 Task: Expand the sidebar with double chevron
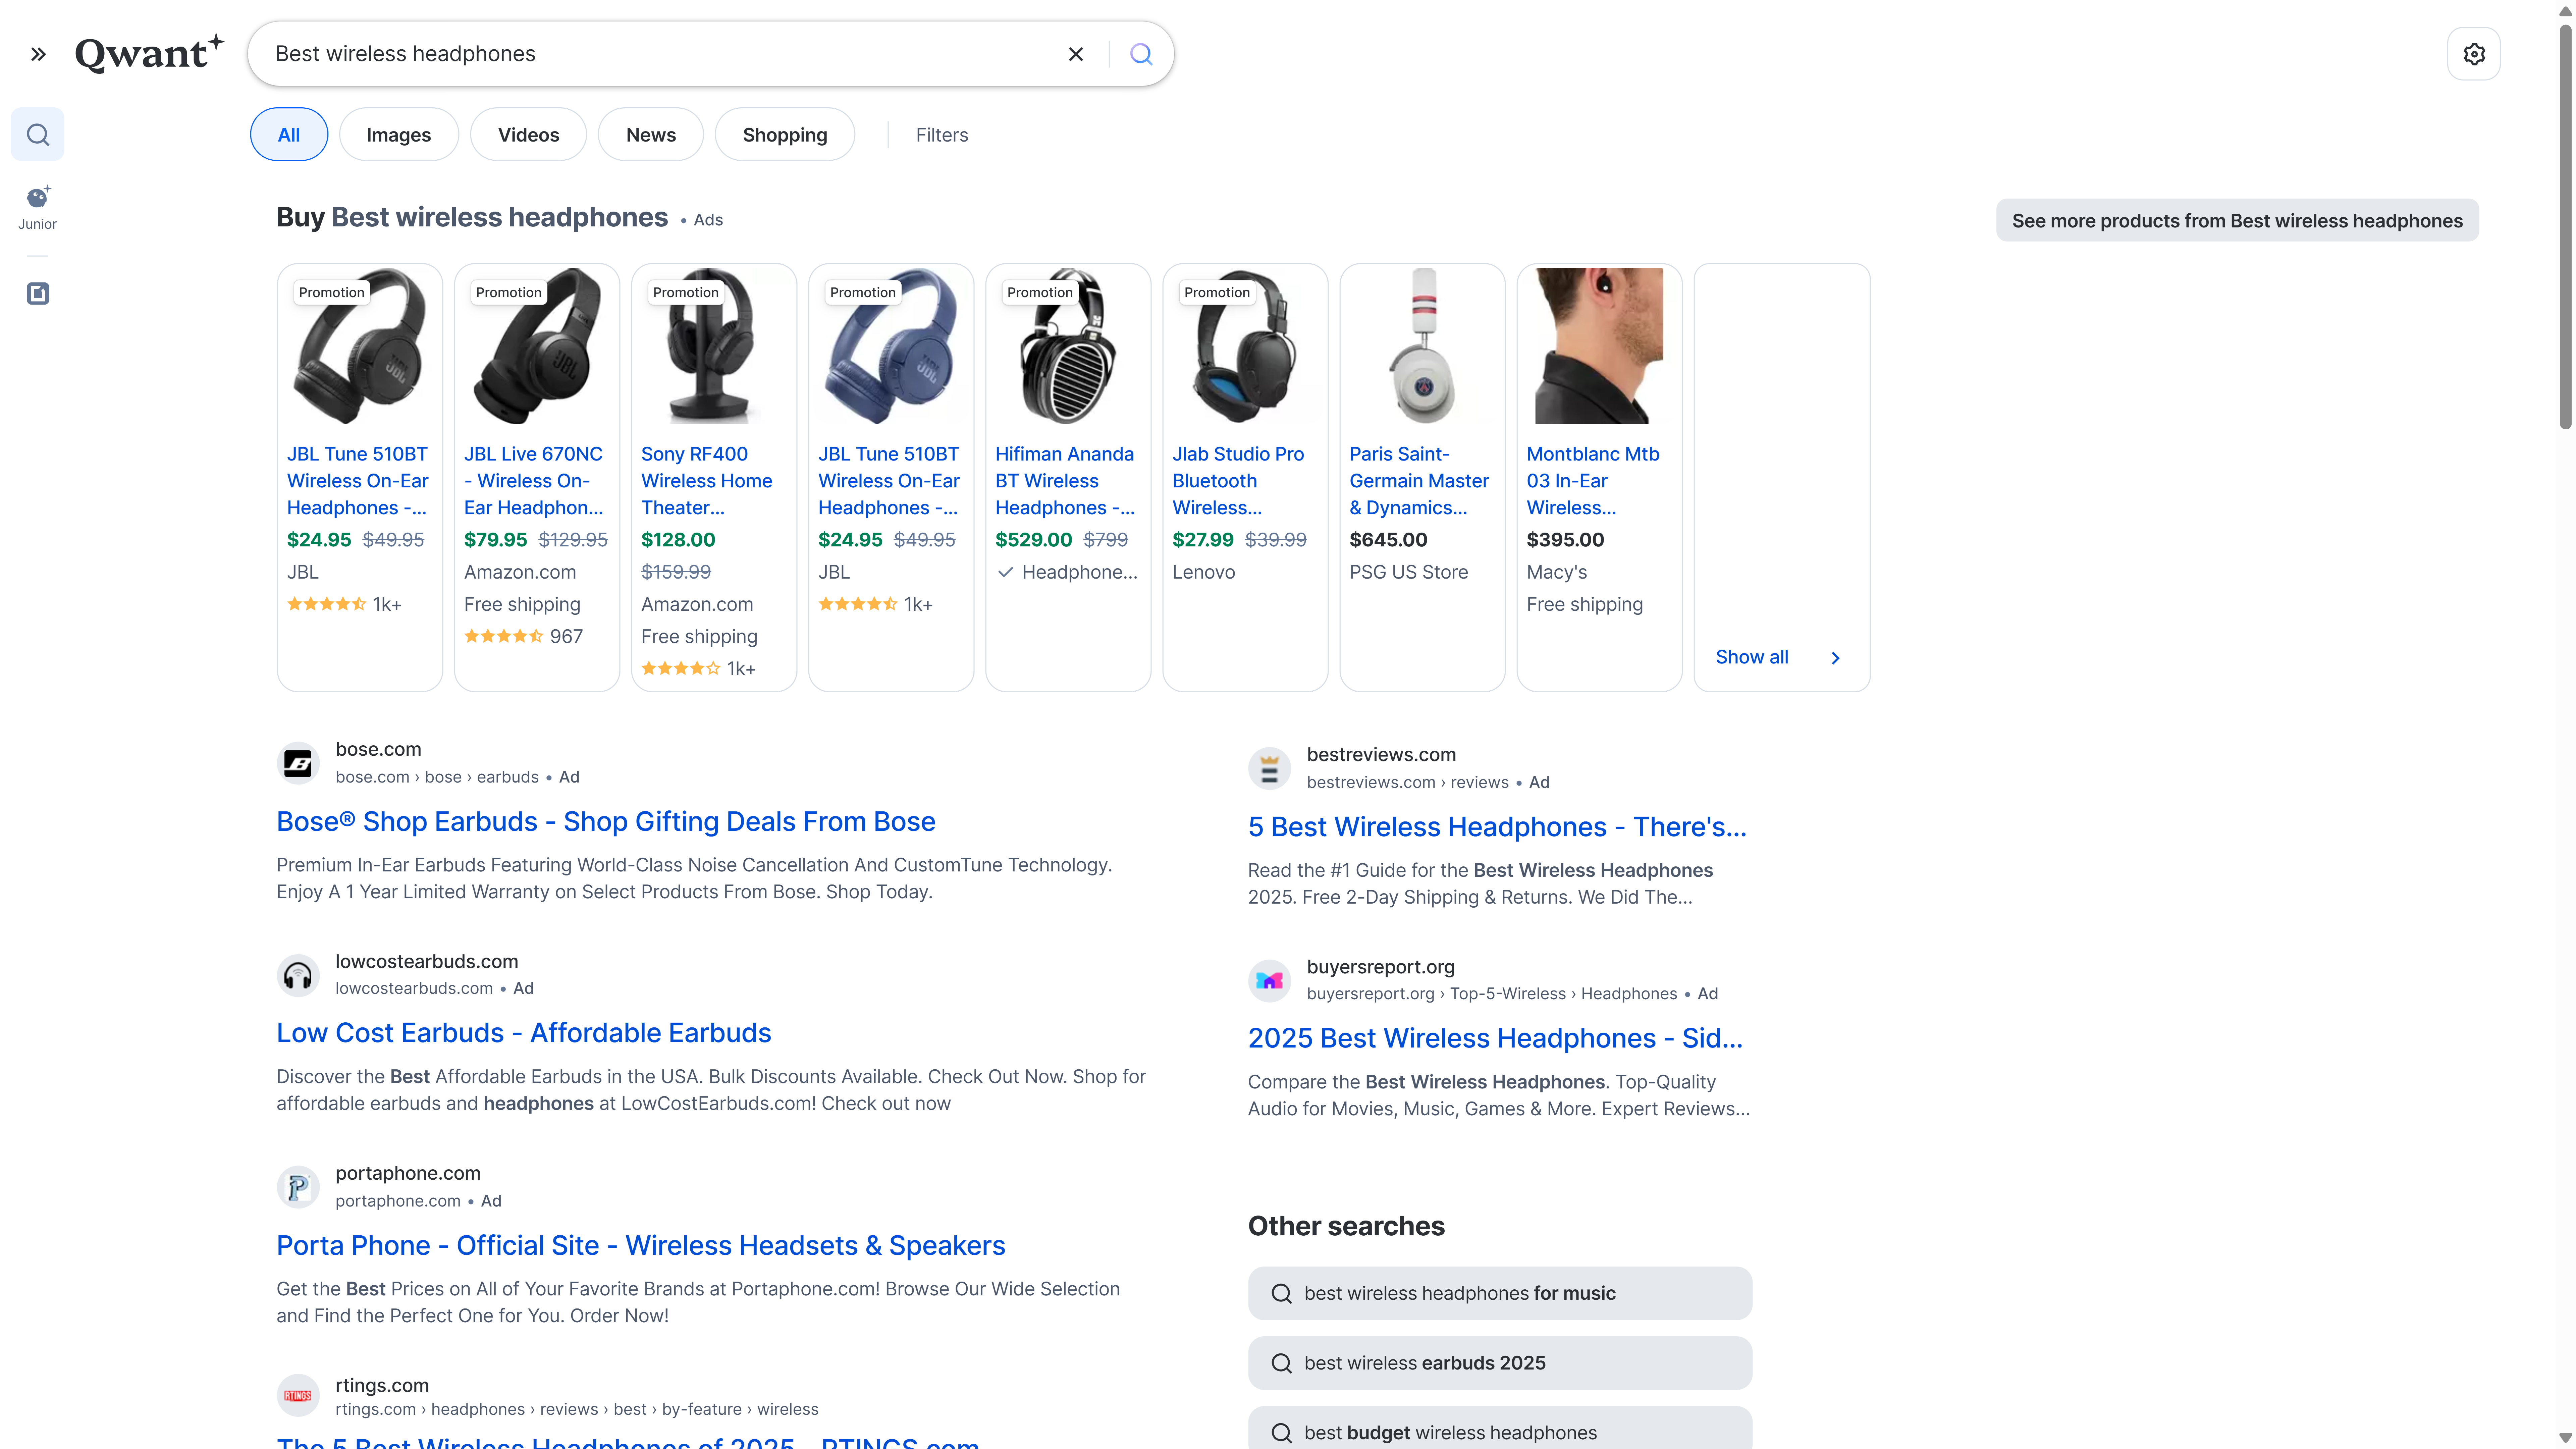click(38, 54)
